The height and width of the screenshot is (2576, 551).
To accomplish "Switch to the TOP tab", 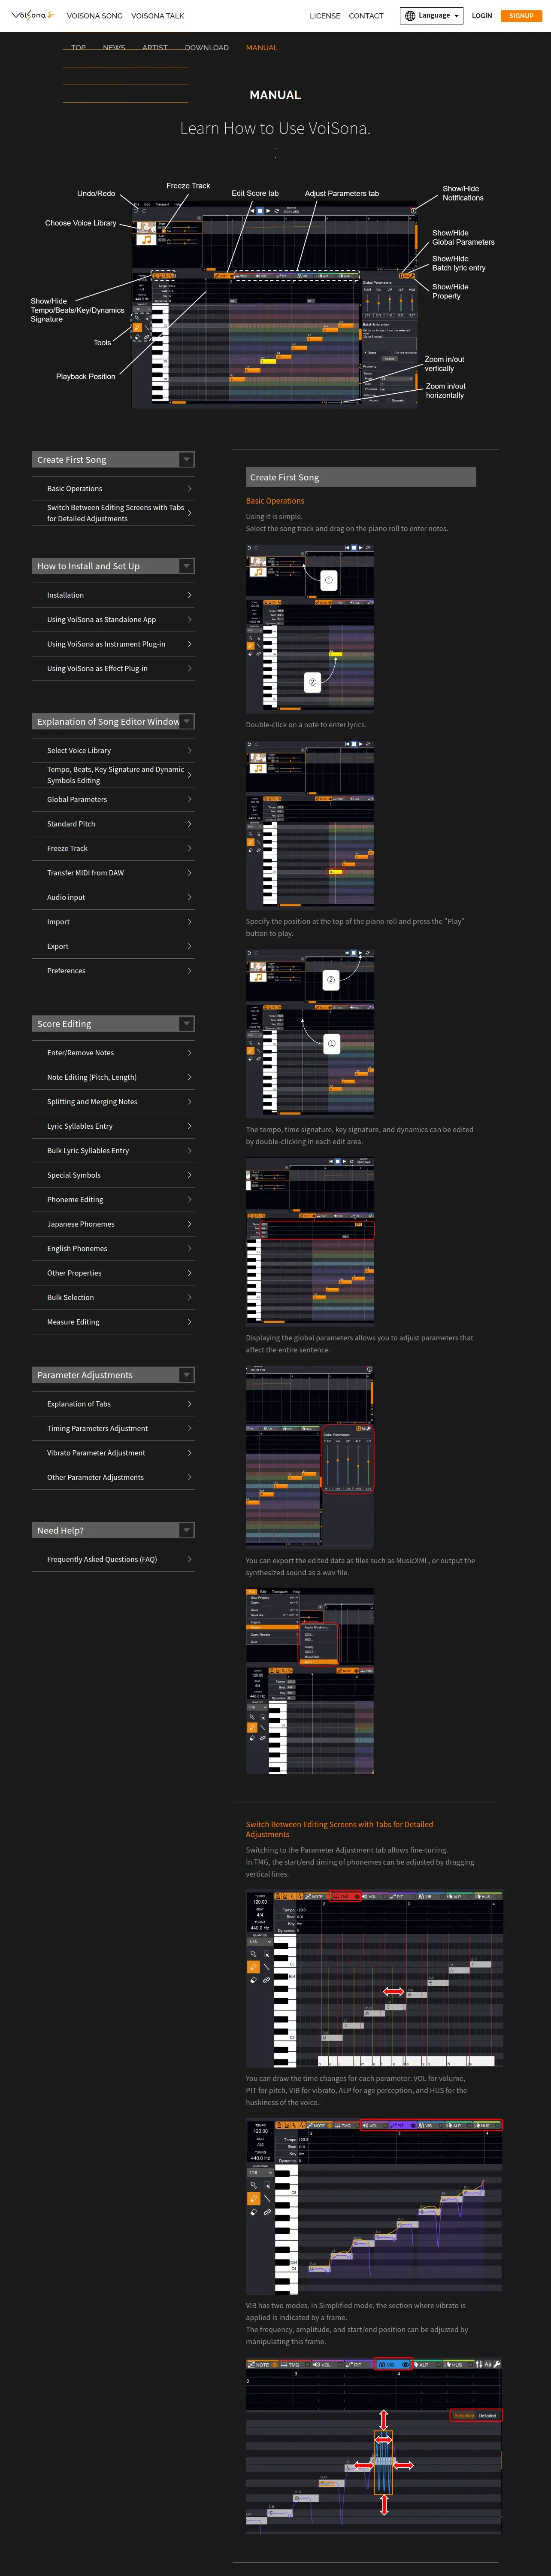I will 78,48.
